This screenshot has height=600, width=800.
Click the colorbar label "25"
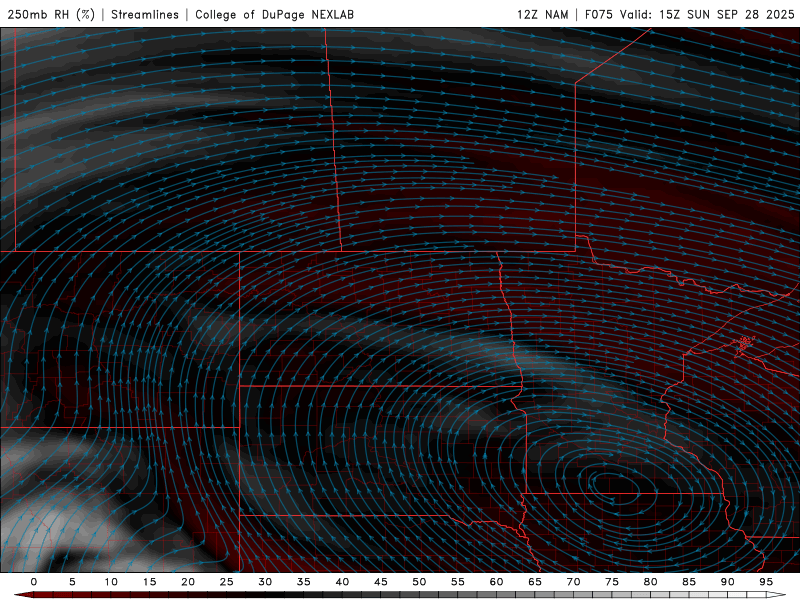tap(227, 582)
